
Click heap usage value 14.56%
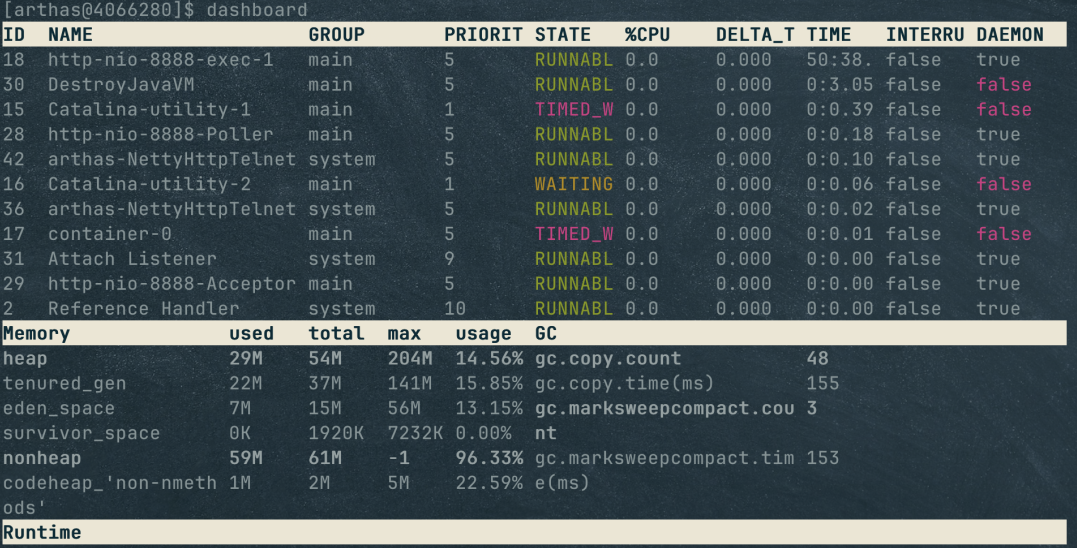pos(489,358)
